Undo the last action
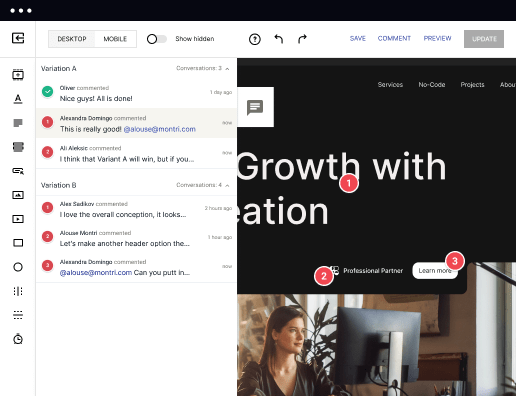The height and width of the screenshot is (396, 516). tap(279, 39)
